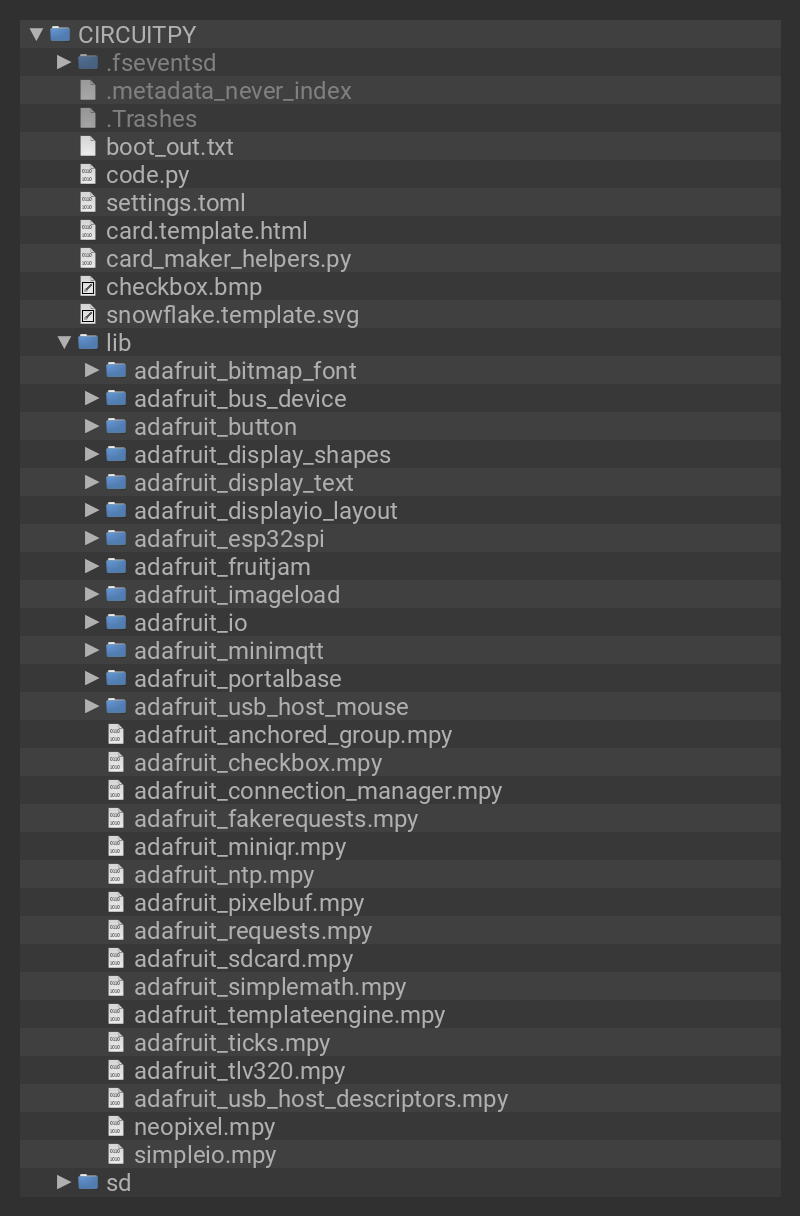Expand the adafruit_fruitjam folder
Viewport: 800px width, 1216px height.
click(x=92, y=566)
